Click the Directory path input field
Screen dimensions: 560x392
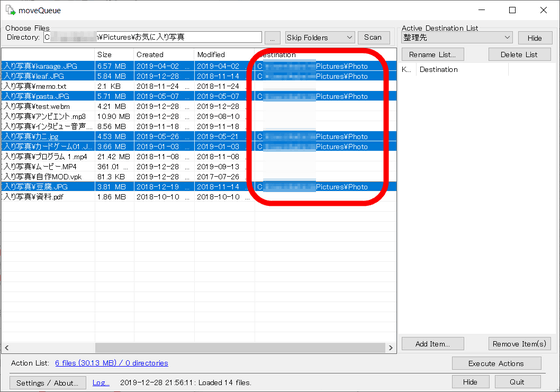[x=152, y=37]
